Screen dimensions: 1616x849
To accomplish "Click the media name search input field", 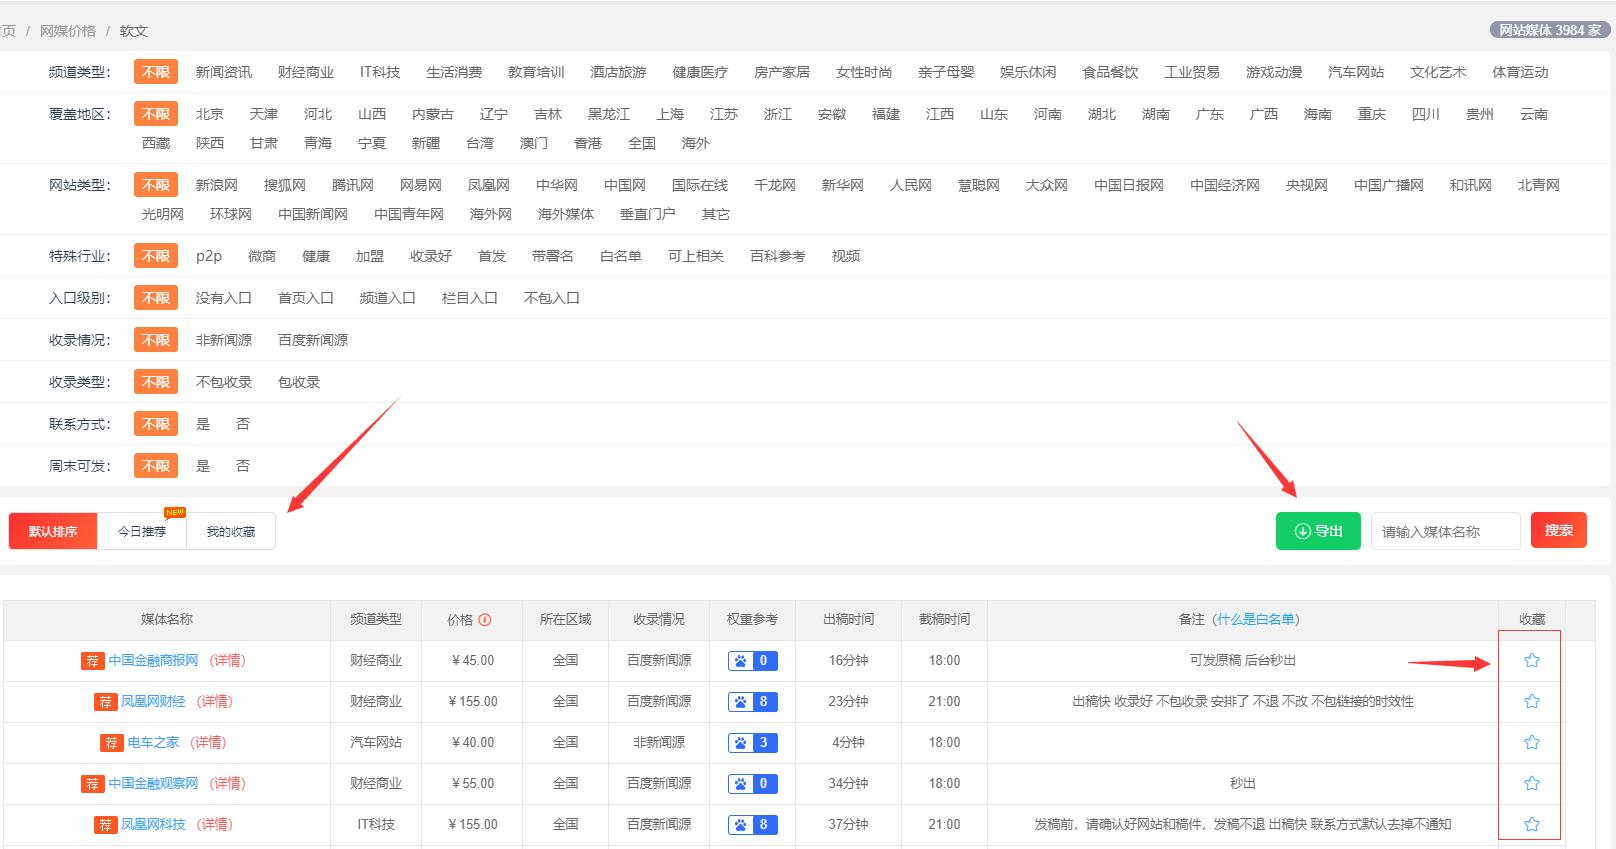I will click(x=1444, y=531).
